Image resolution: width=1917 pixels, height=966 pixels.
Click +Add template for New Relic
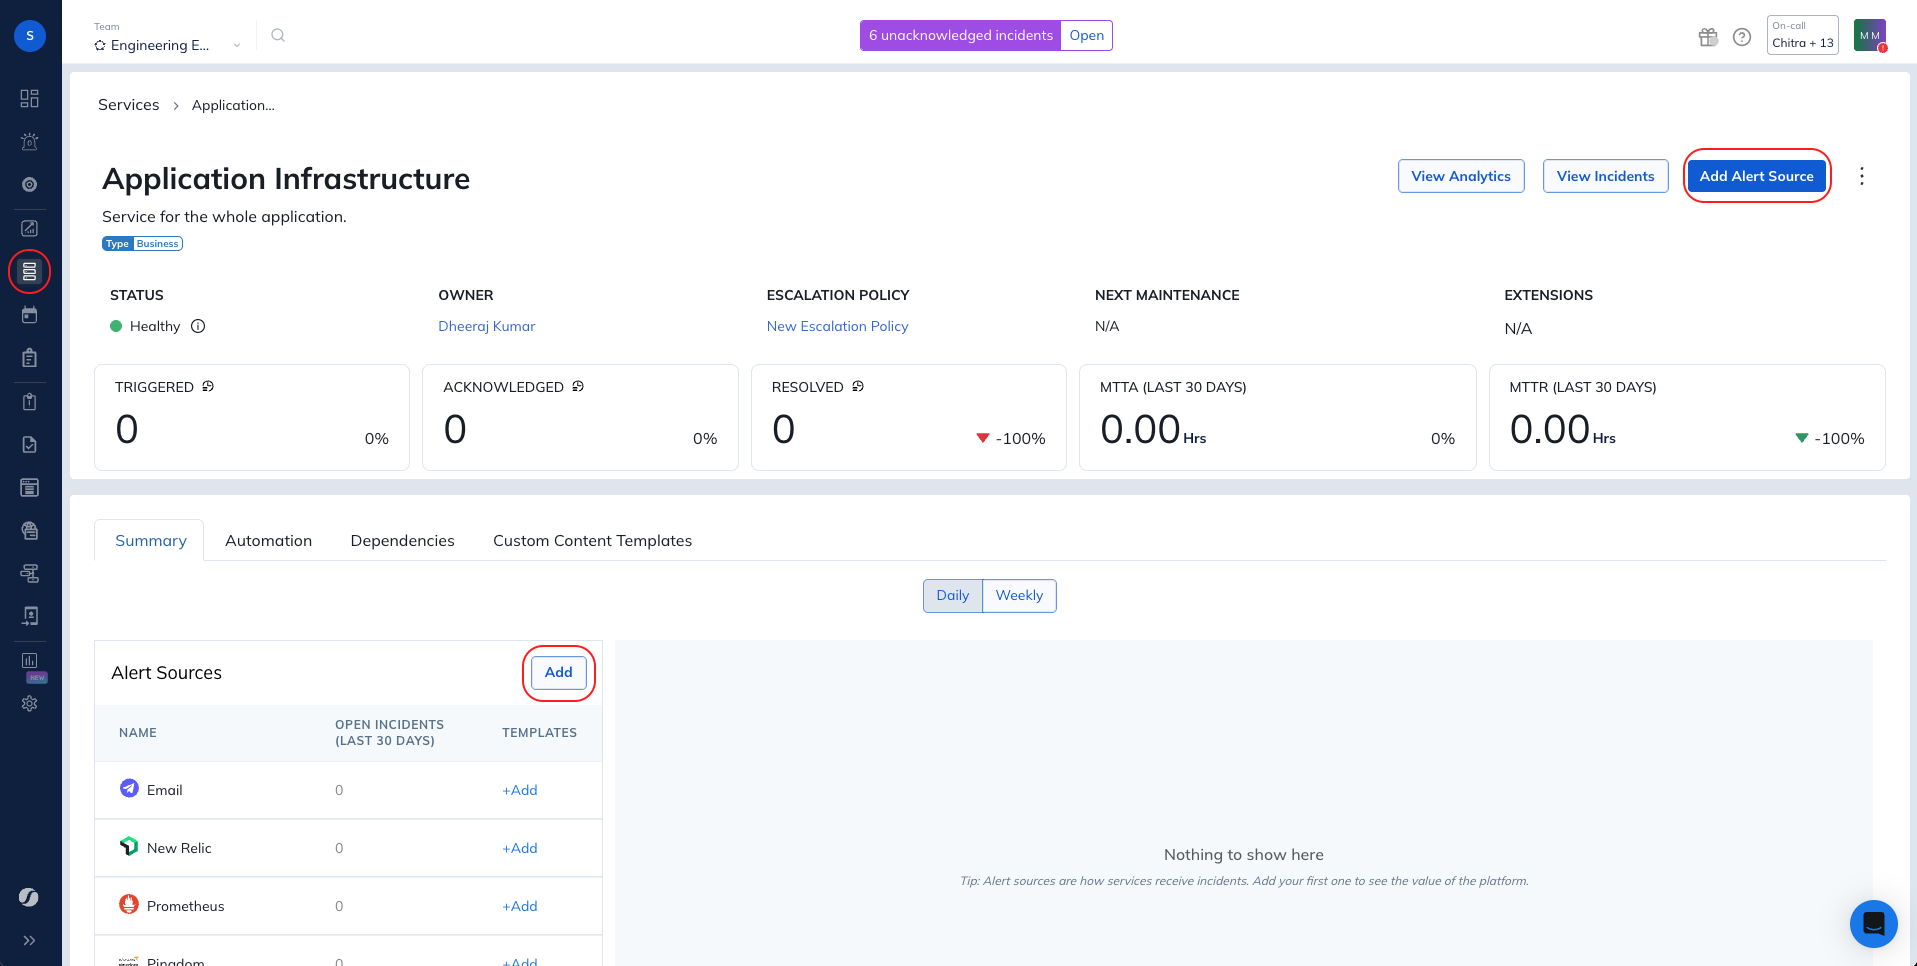tap(519, 848)
